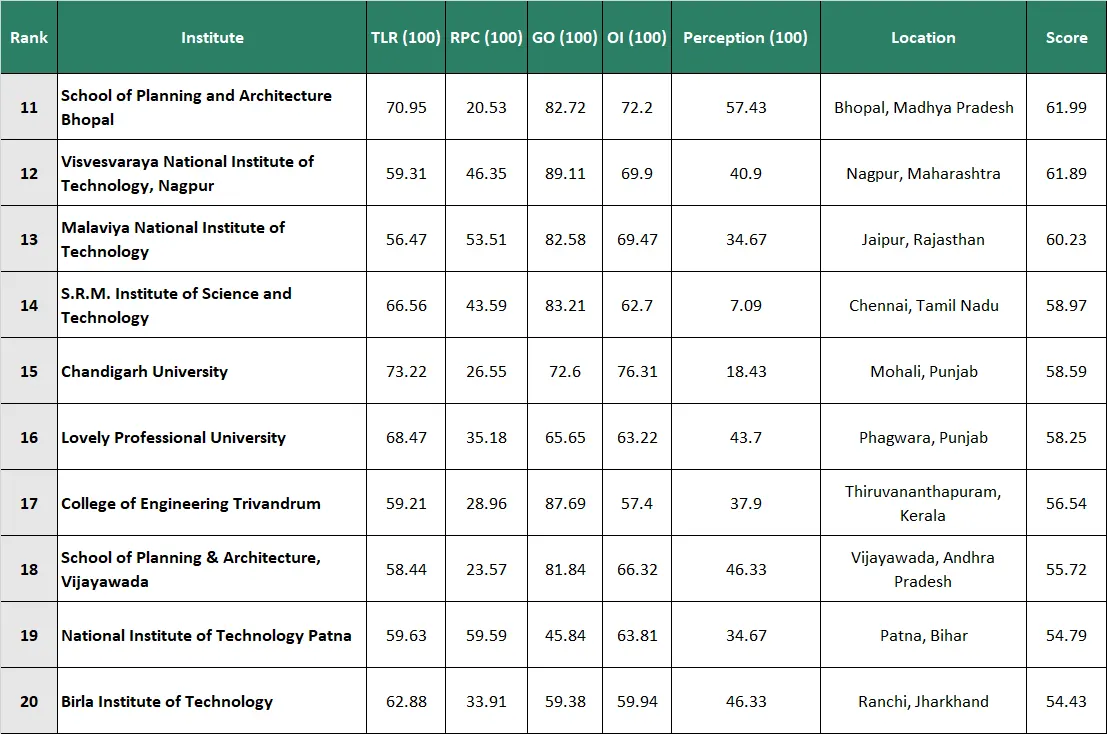Select the RPC (100) header cell
Image resolution: width=1107 pixels, height=734 pixels.
click(x=486, y=38)
